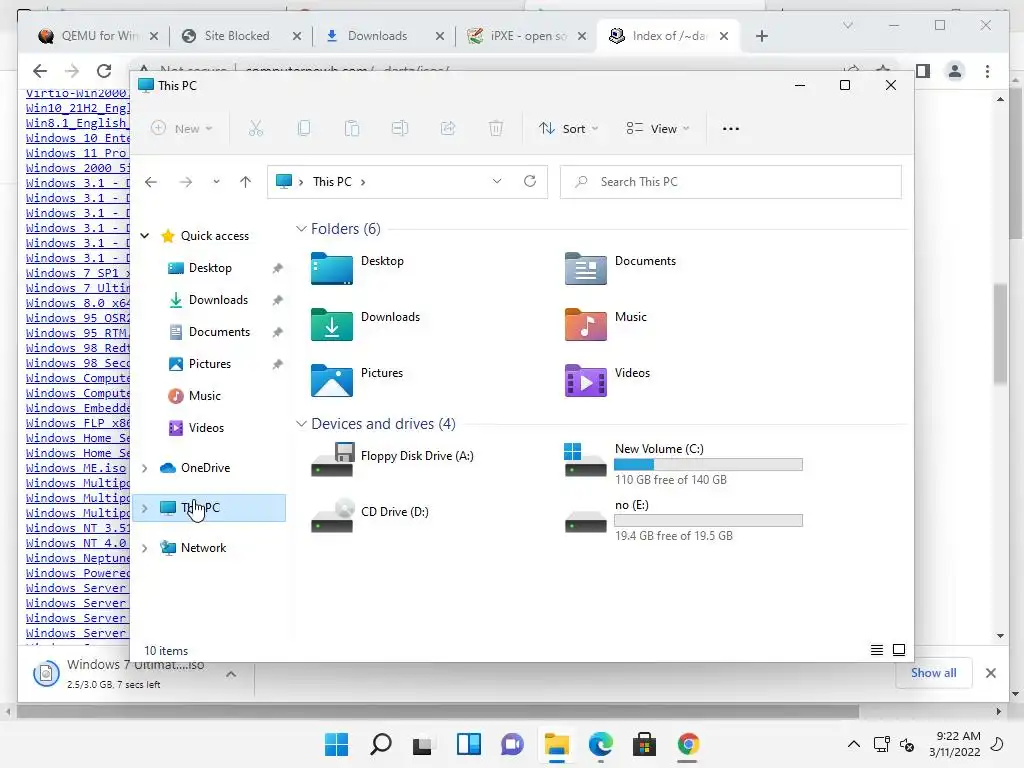This screenshot has width=1024, height=768.
Task: Refresh the This PC address bar
Action: click(530, 182)
